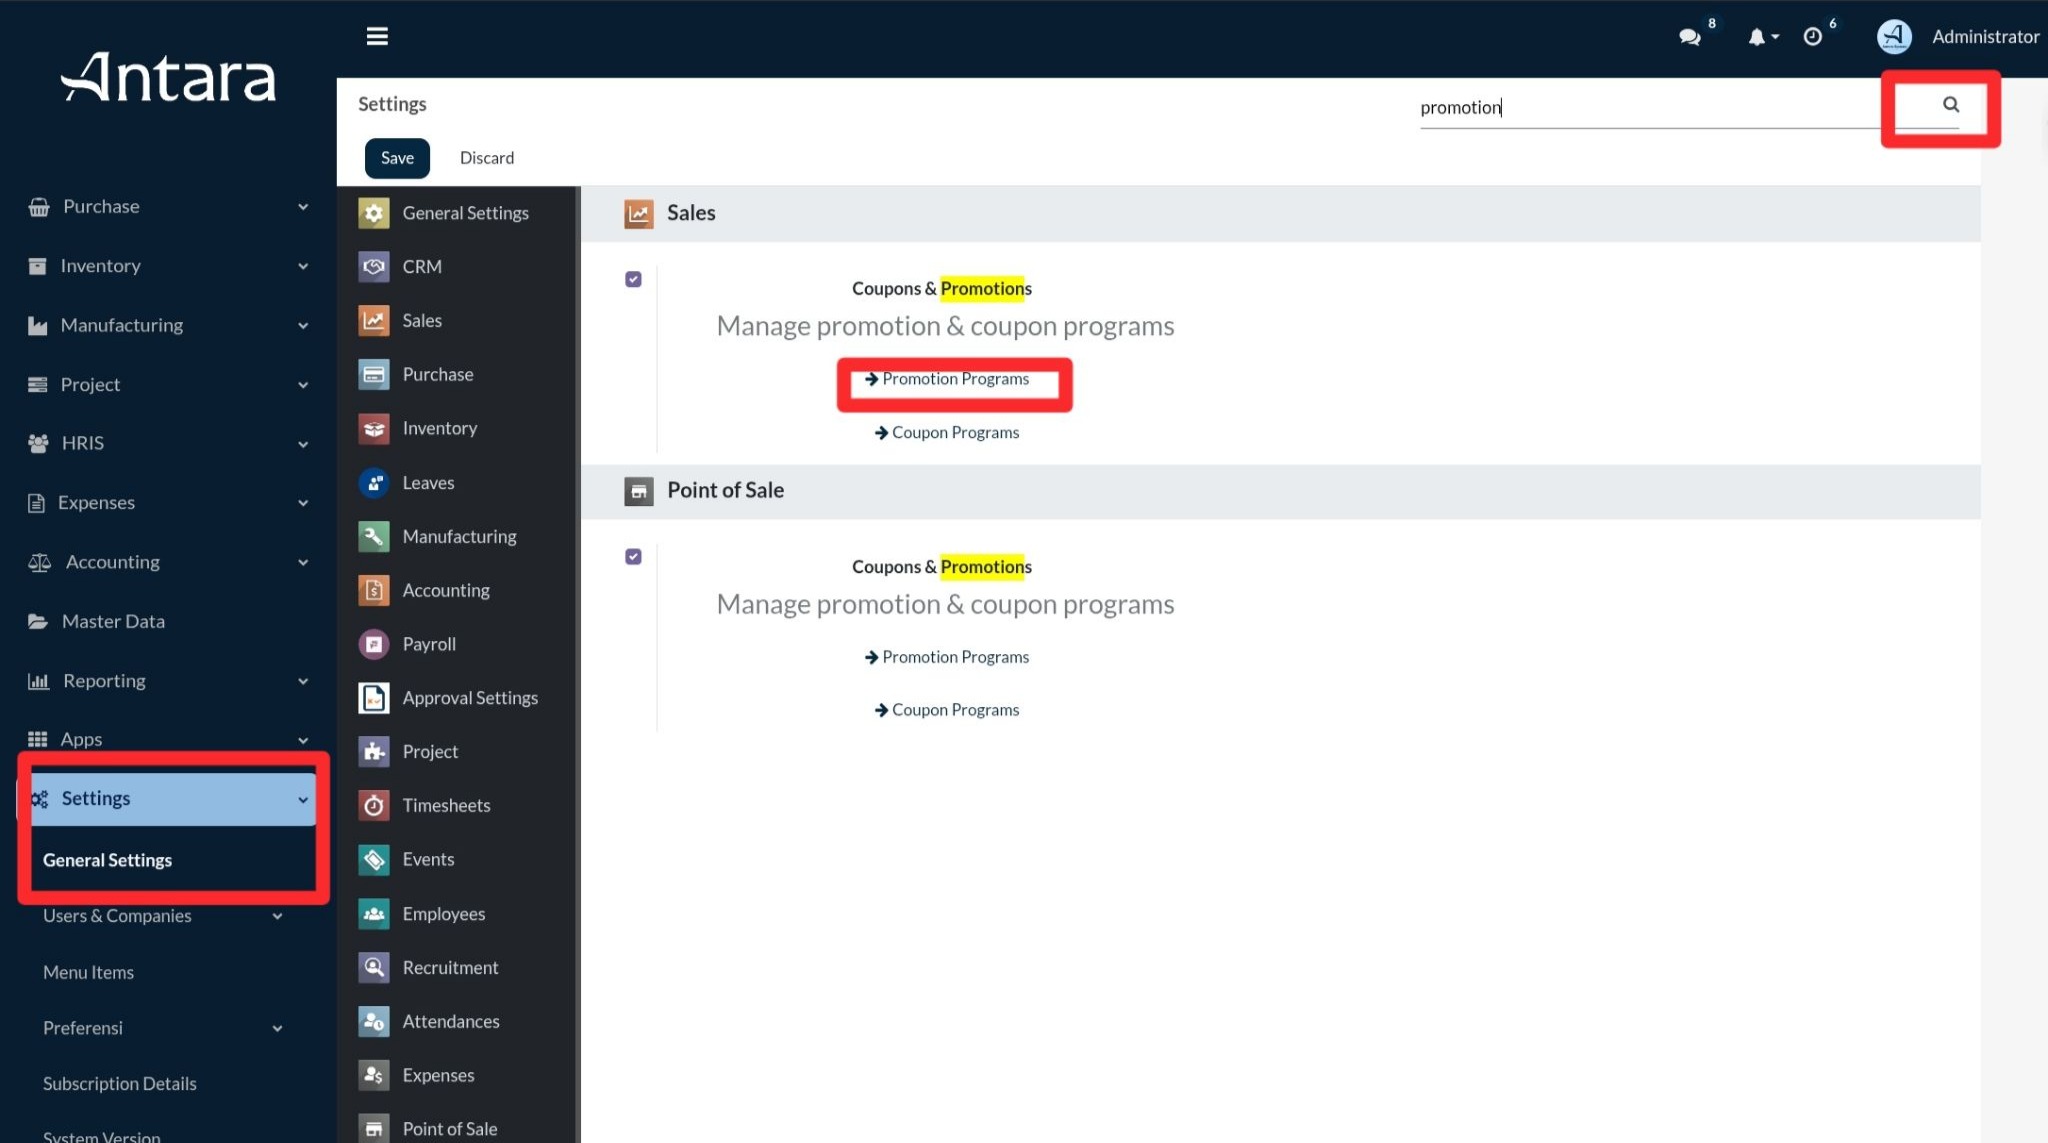This screenshot has height=1143, width=2048.
Task: Open Approval Settings icon
Action: [x=374, y=698]
